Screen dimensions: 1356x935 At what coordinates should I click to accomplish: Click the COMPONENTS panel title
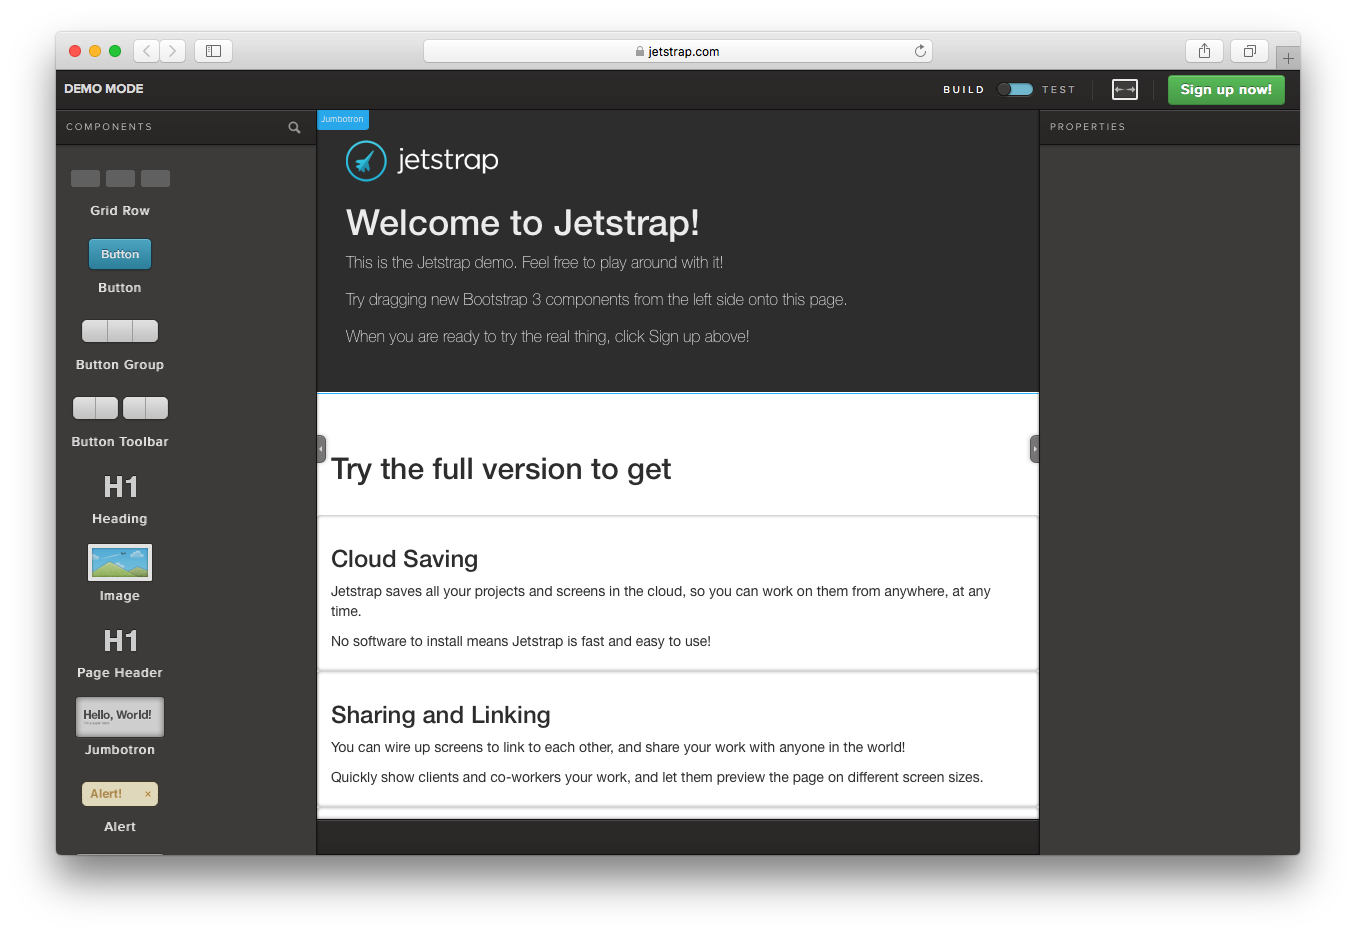tap(109, 127)
